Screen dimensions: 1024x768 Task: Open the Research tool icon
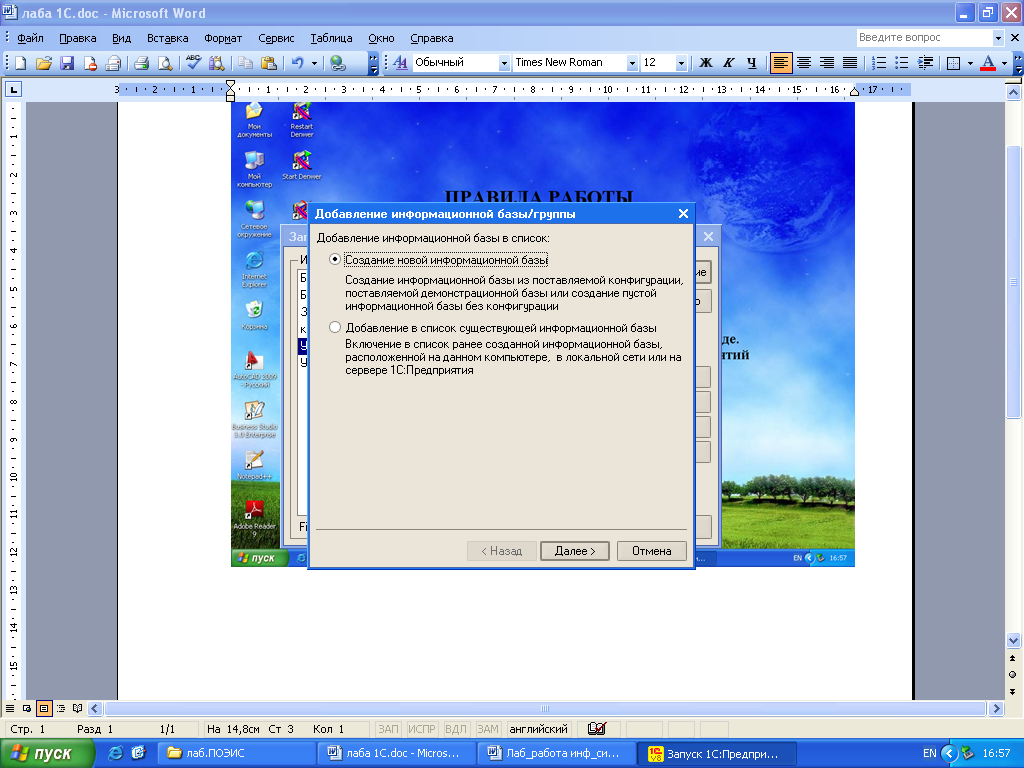pyautogui.click(x=216, y=63)
